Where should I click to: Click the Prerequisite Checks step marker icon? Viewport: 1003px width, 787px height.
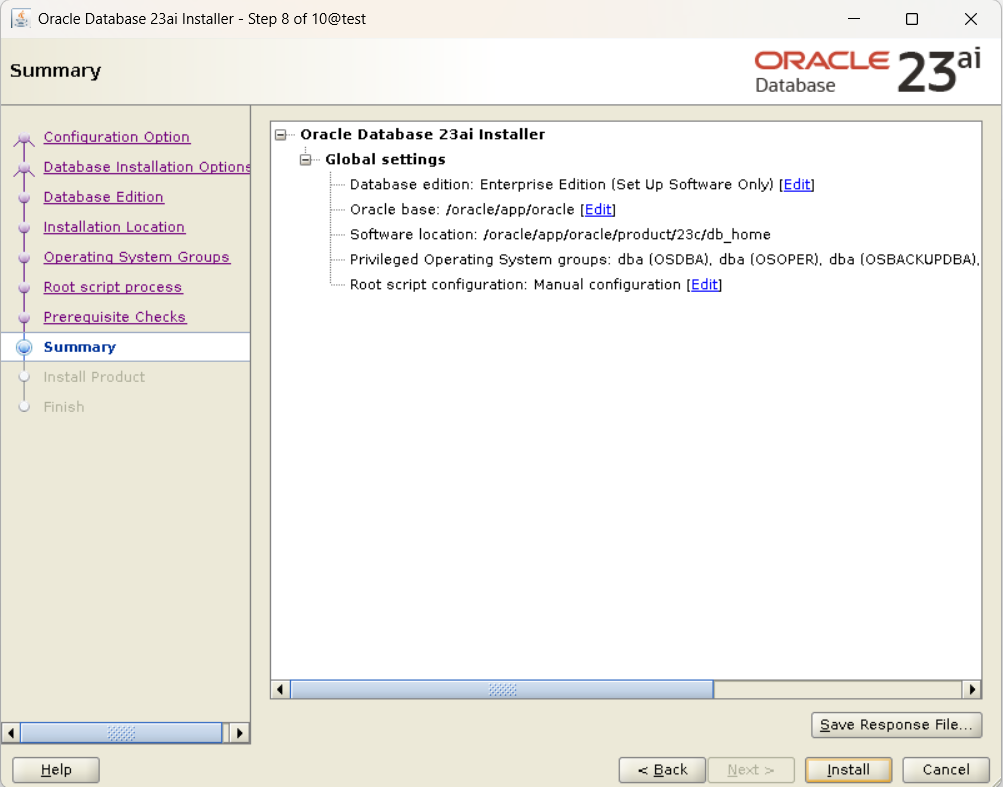point(24,318)
